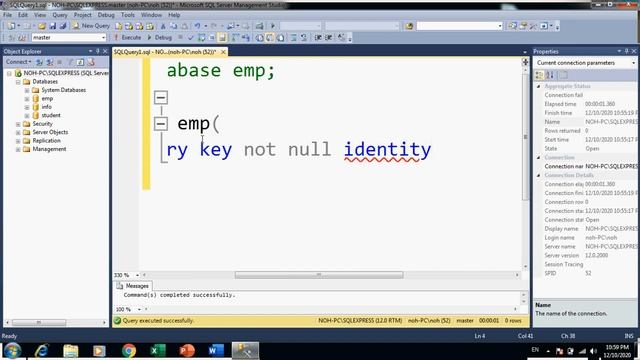Click the Cancel Executing Query stop icon
Image resolution: width=640 pixels, height=360 pixels.
click(x=180, y=38)
